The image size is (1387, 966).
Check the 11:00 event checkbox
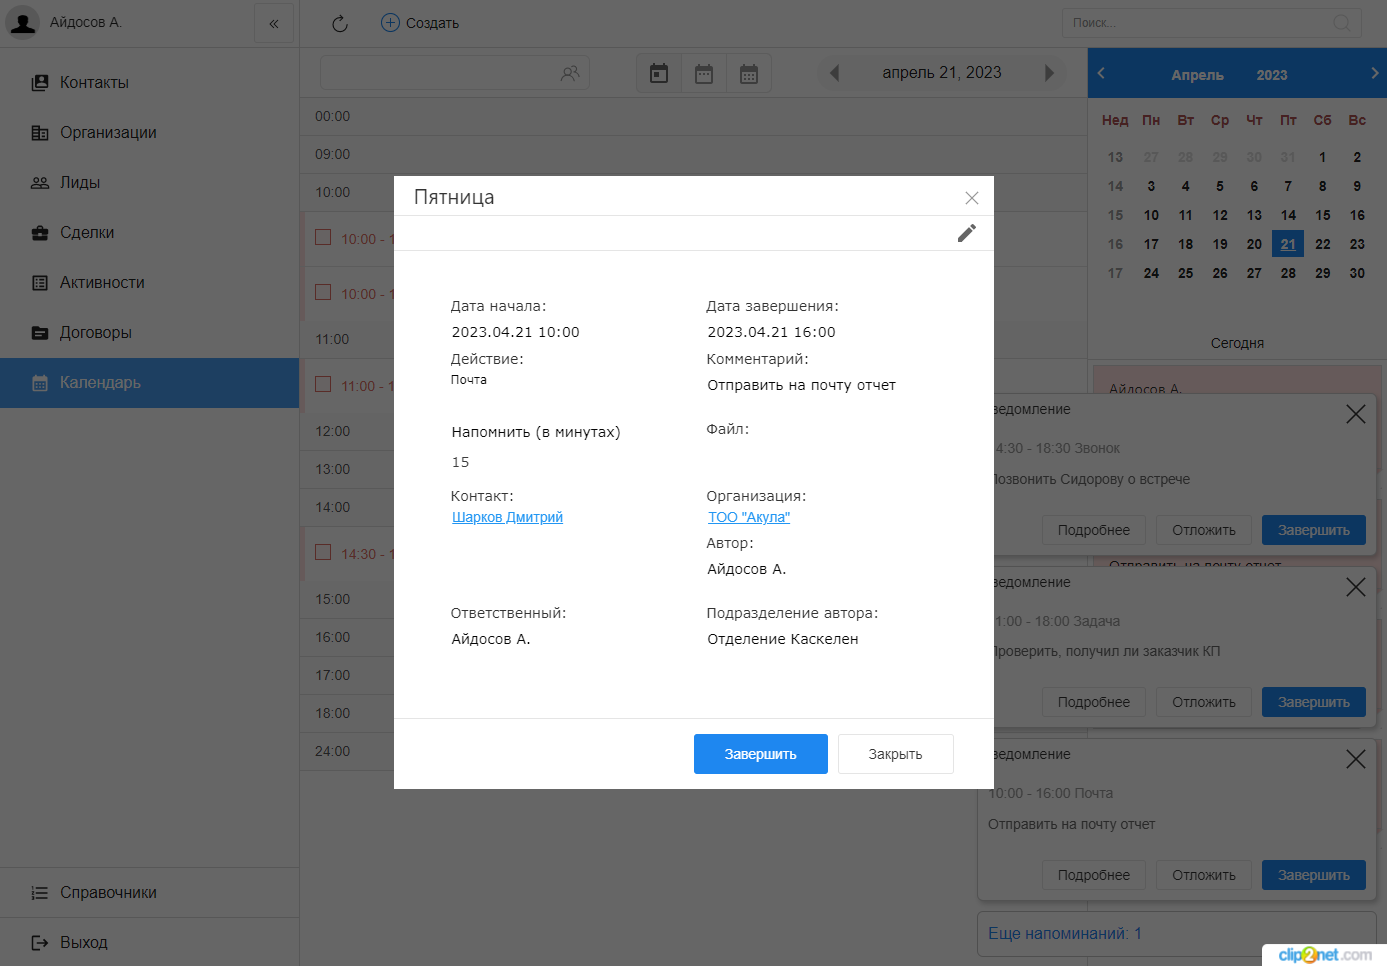(323, 384)
